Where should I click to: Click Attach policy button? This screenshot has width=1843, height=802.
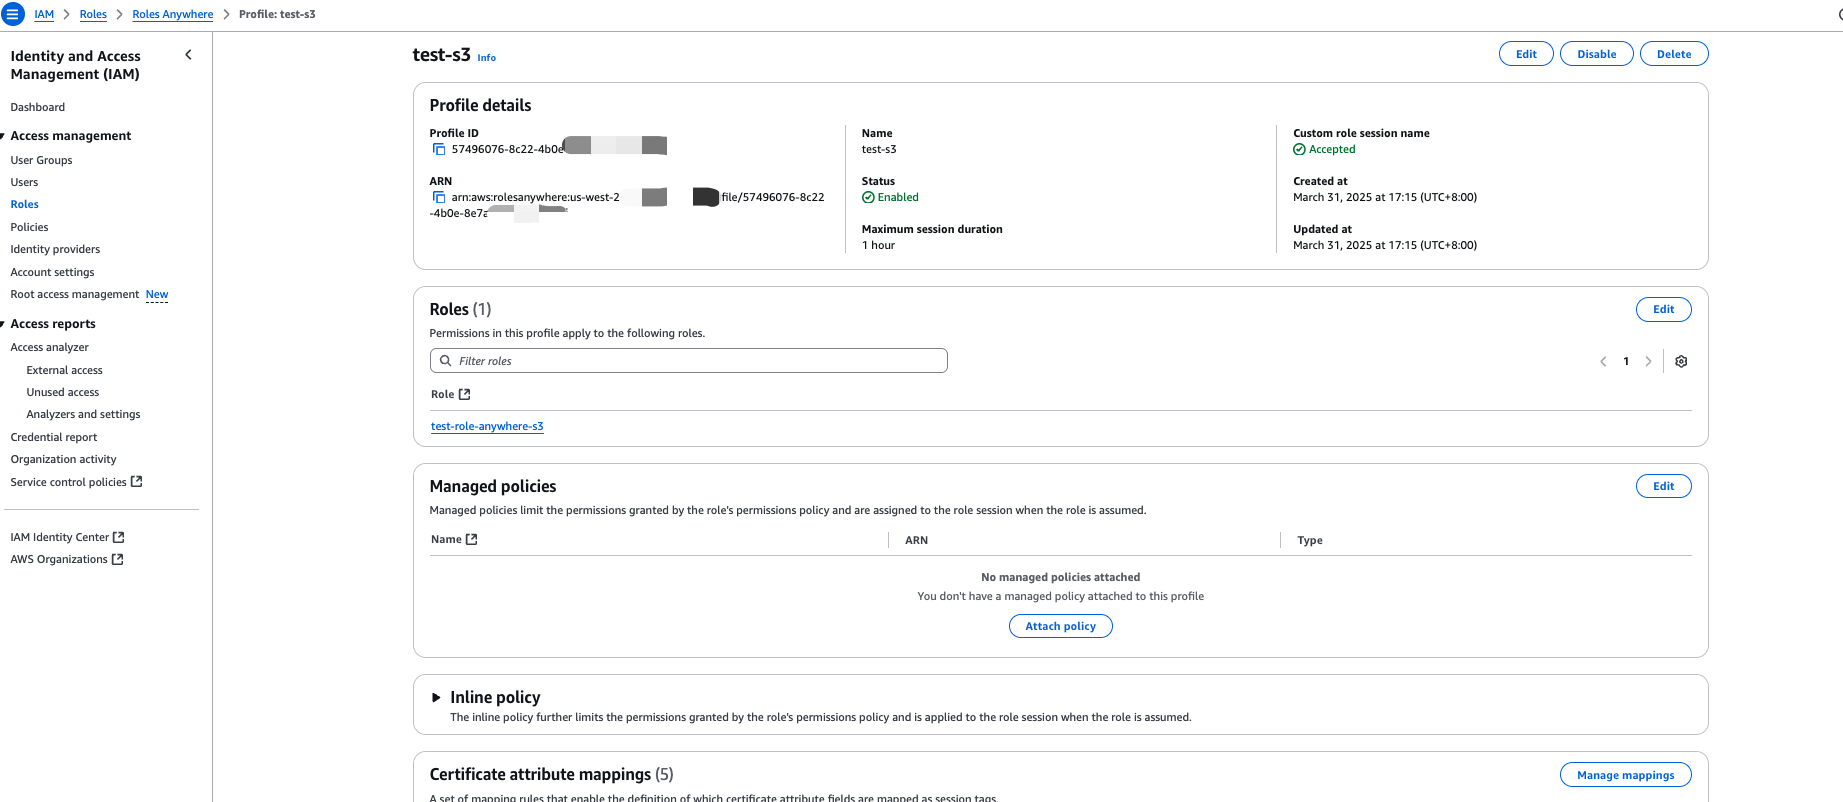[1060, 626]
